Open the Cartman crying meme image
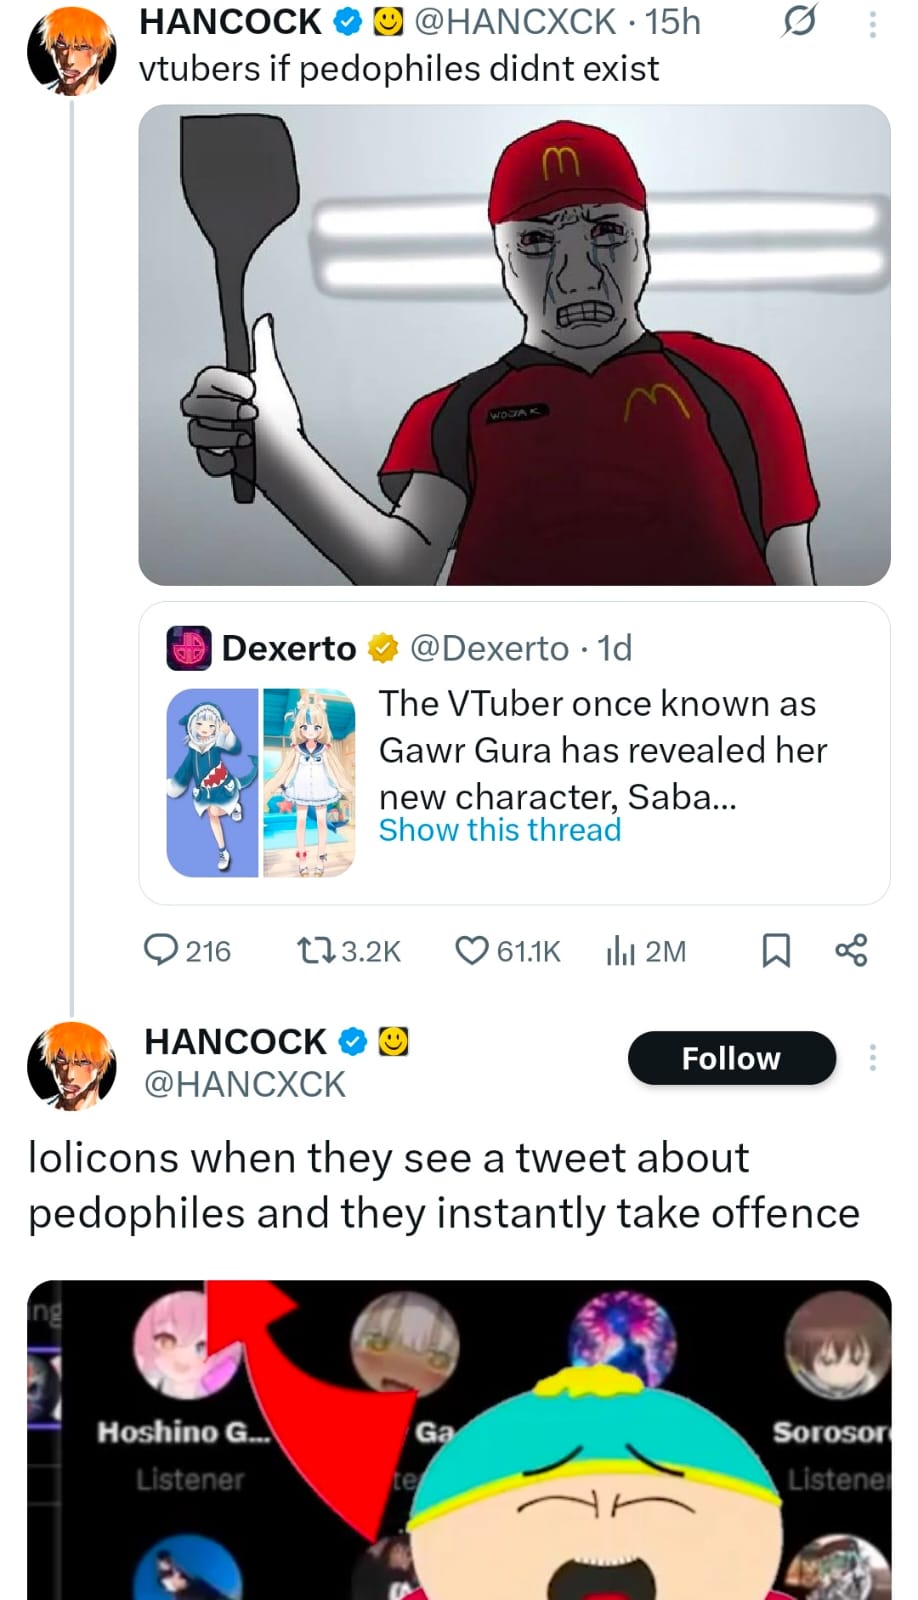 pyautogui.click(x=459, y=1440)
